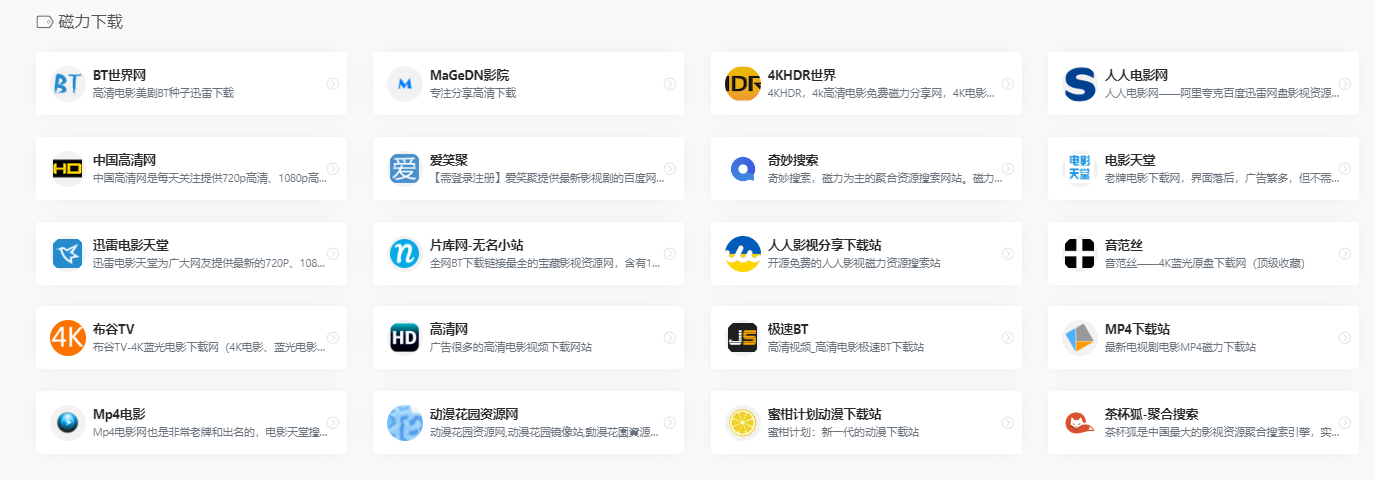Screen dimensions: 1375x480
Task: Open the arrow on 迅雷电影天堂 card
Action: (333, 254)
